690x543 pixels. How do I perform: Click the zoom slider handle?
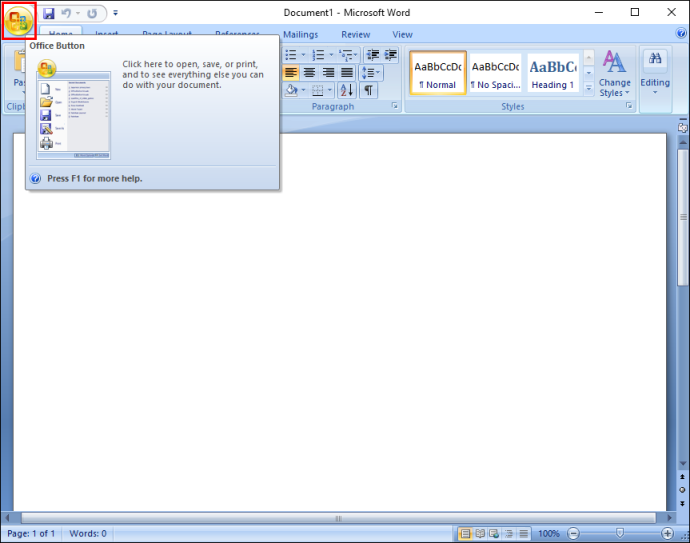(620, 533)
